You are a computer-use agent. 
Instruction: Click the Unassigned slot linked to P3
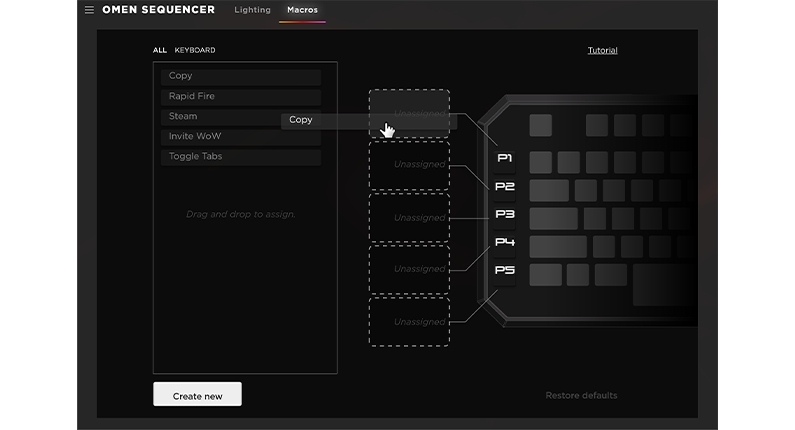pos(409,218)
